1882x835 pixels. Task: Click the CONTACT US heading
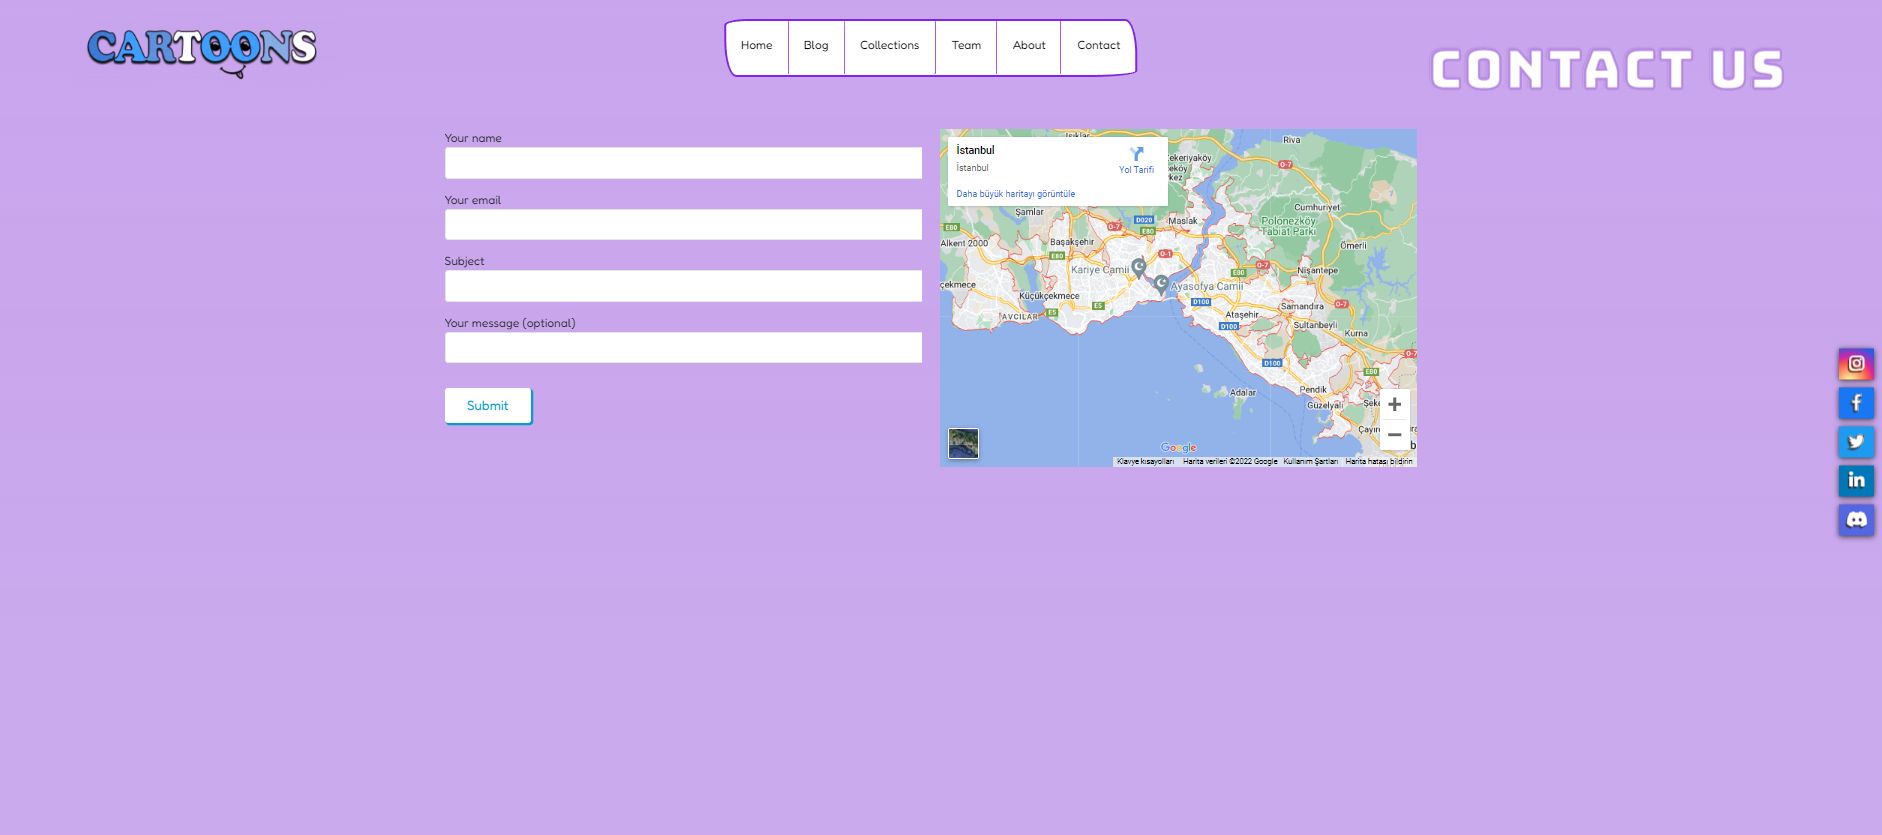tap(1607, 70)
